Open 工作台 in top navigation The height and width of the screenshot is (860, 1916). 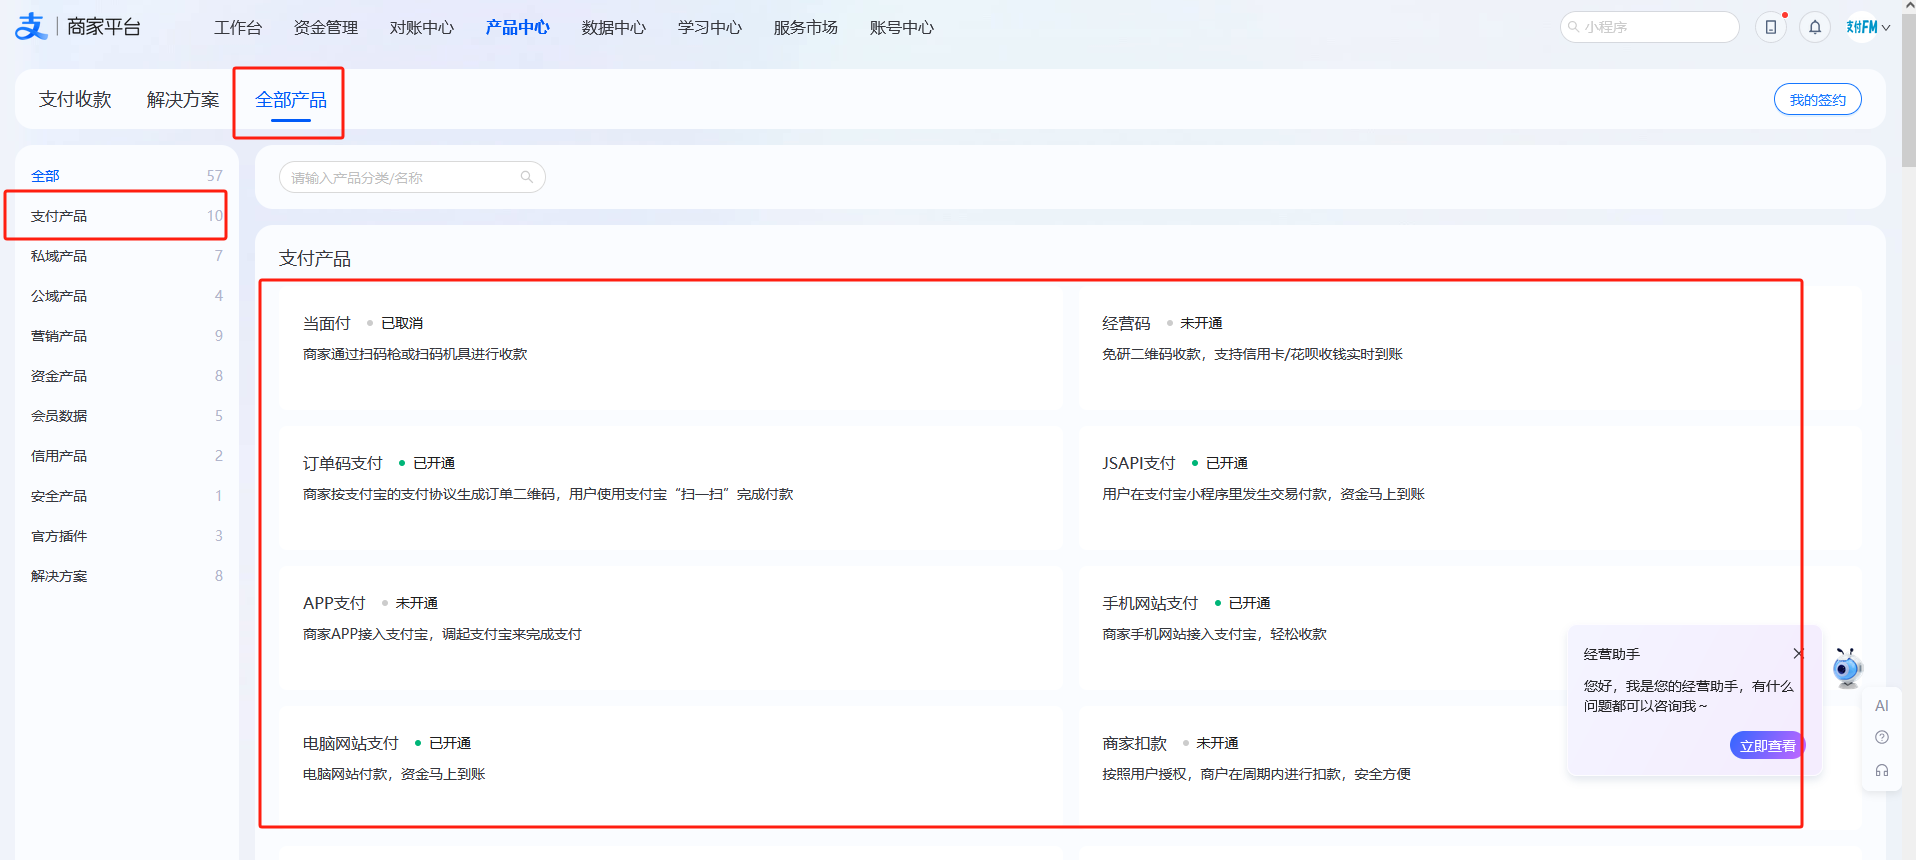tap(238, 27)
